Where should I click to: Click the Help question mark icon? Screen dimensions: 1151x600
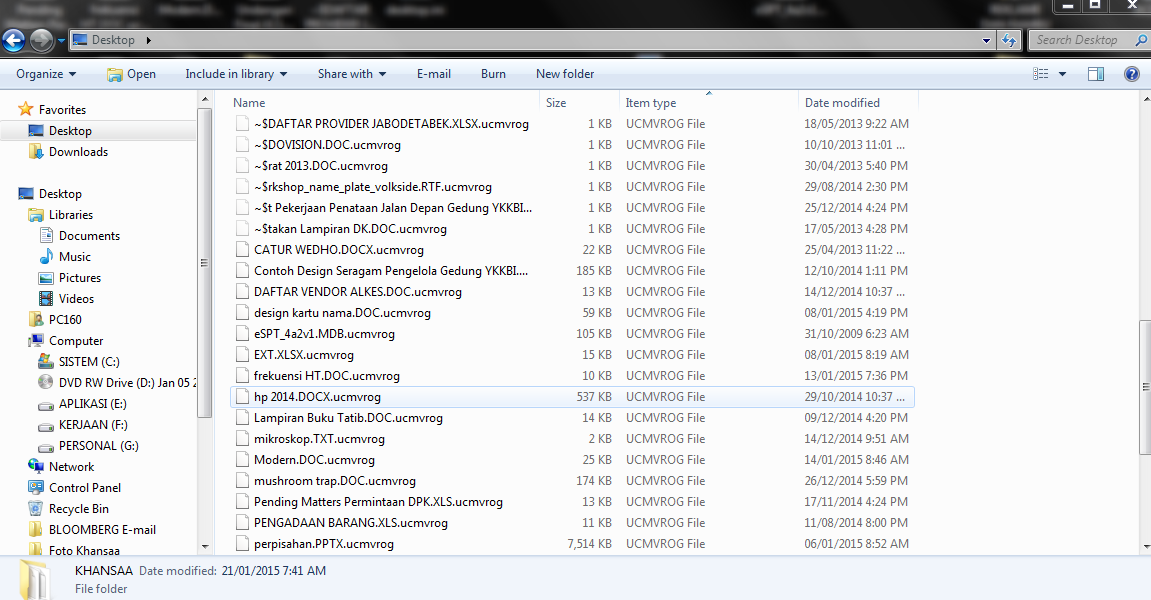1132,74
